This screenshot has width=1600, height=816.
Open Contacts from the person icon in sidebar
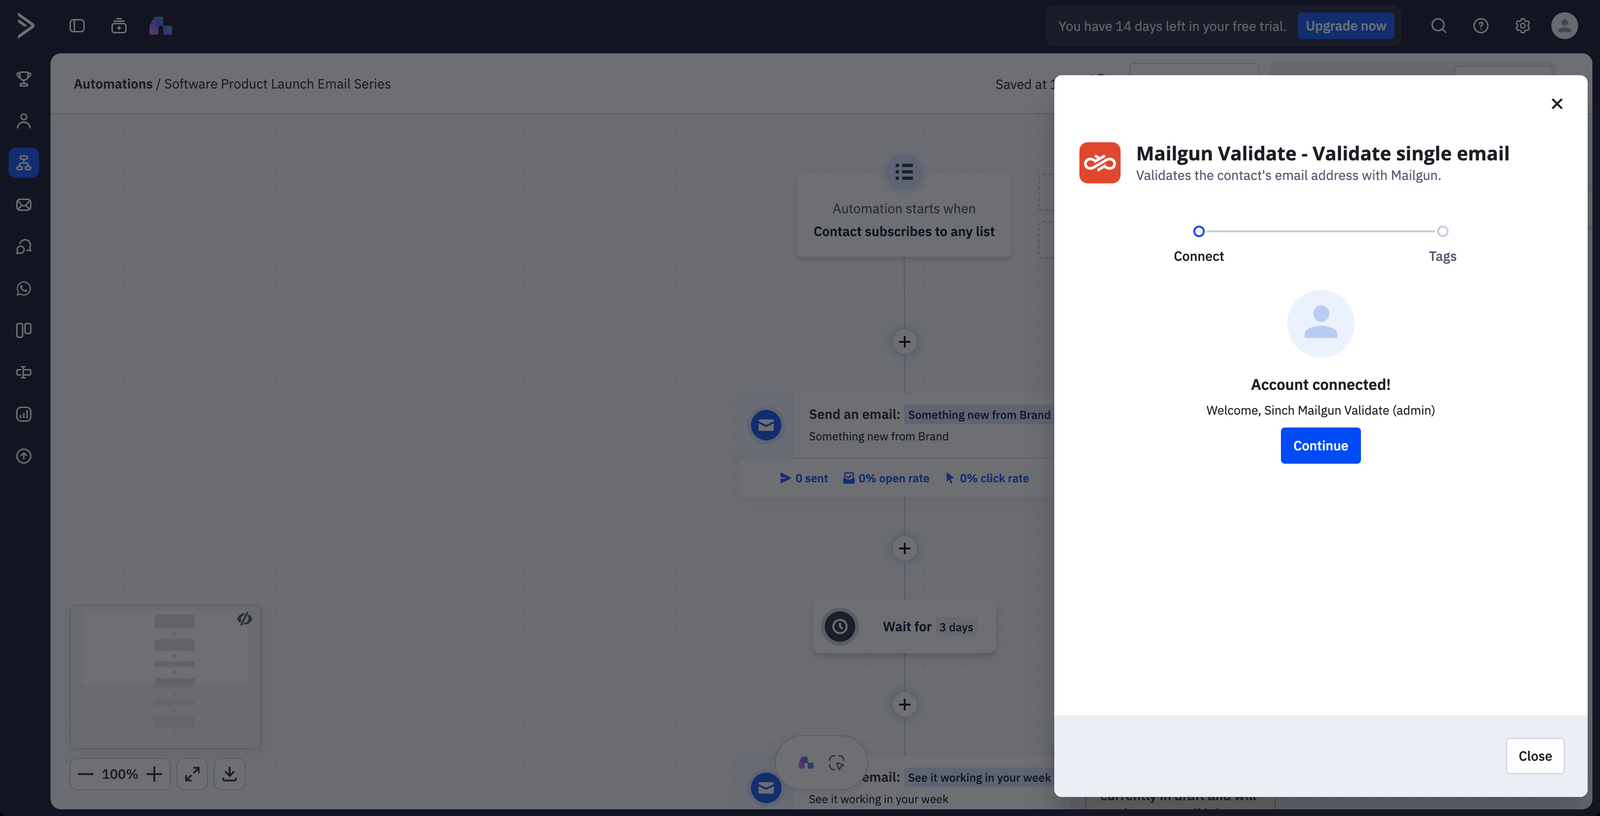click(x=24, y=121)
